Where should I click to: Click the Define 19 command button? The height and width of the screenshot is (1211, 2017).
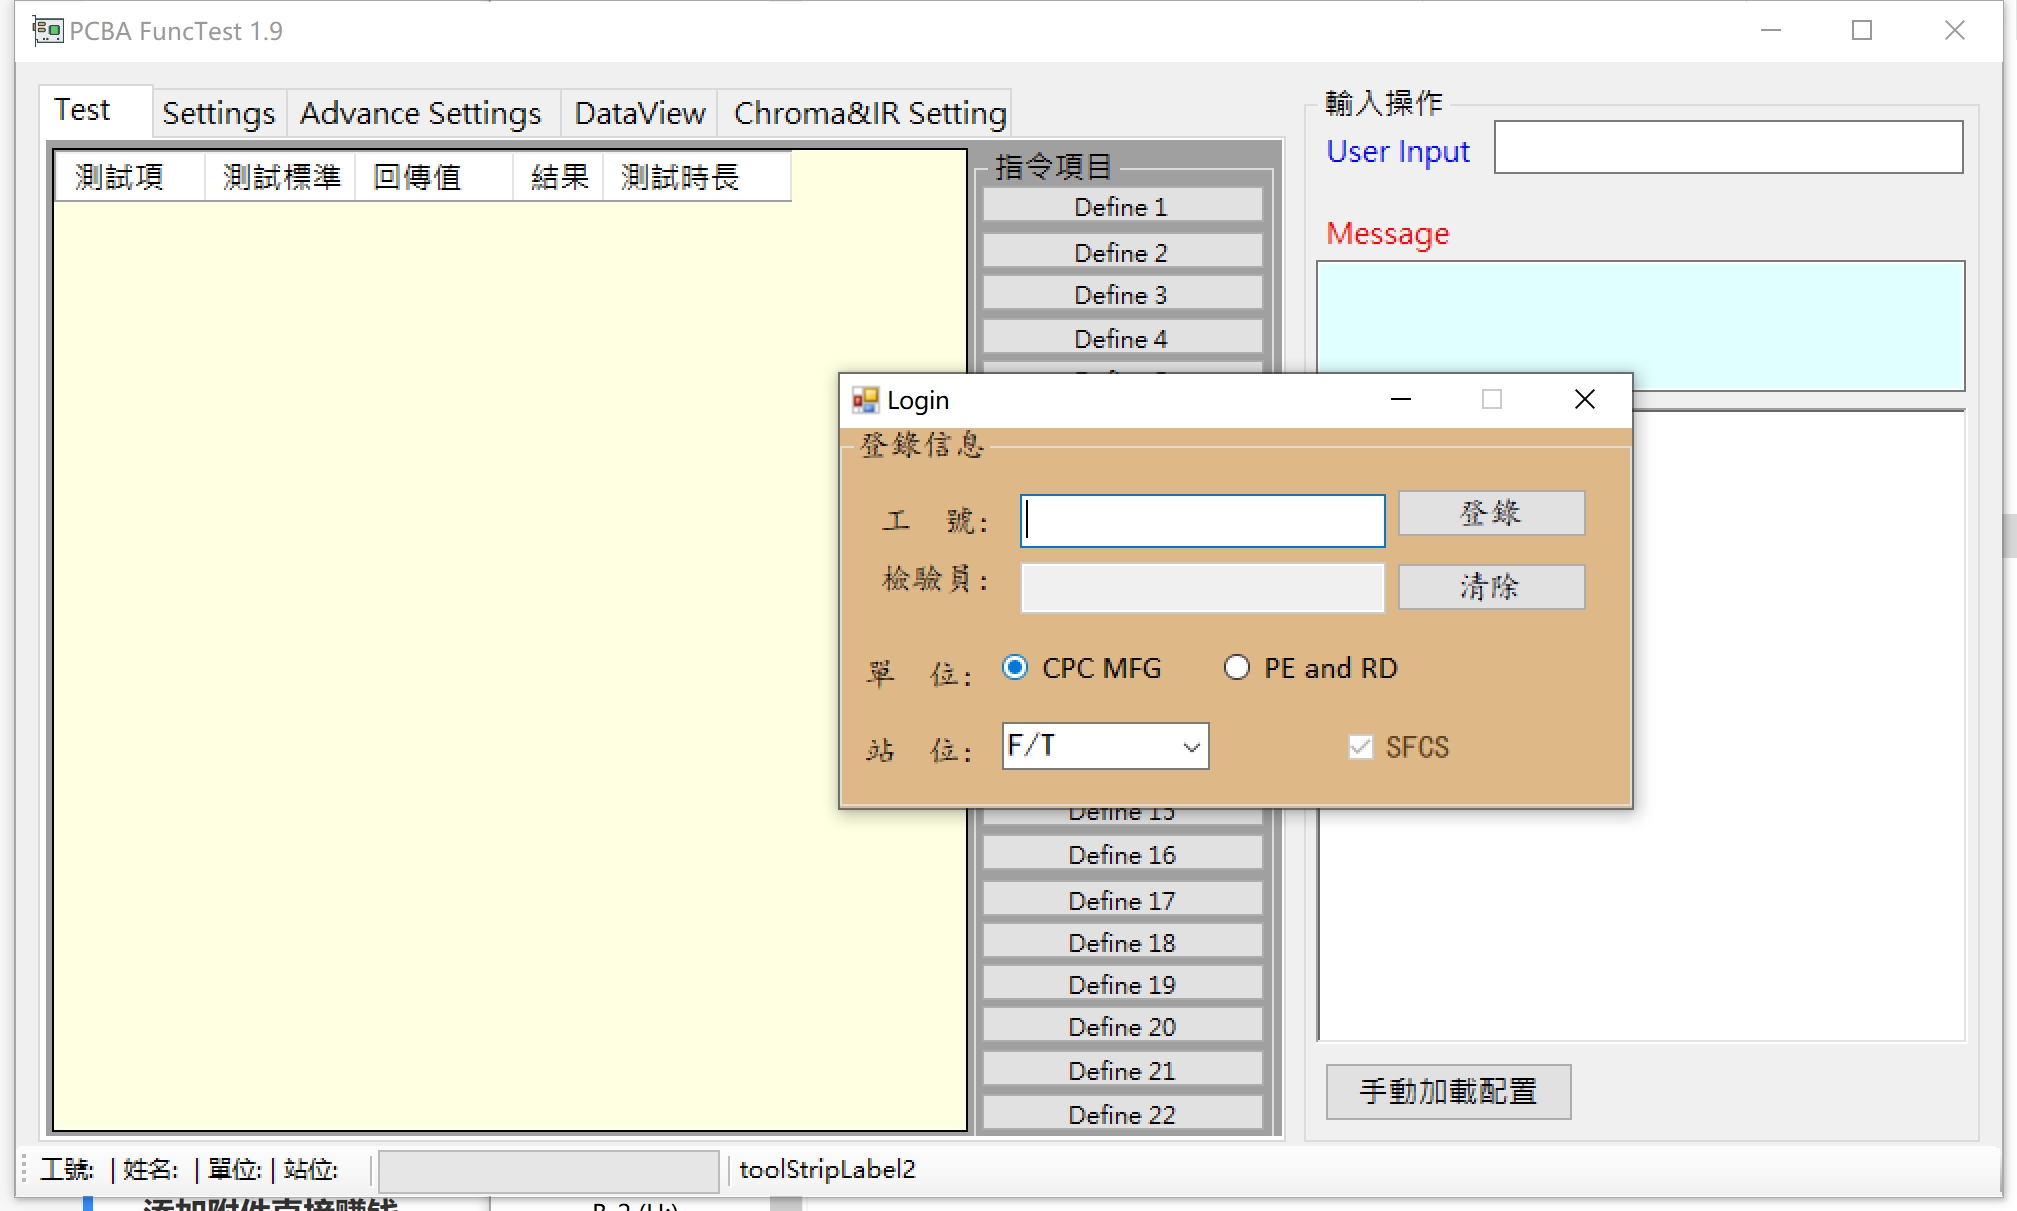(x=1122, y=985)
